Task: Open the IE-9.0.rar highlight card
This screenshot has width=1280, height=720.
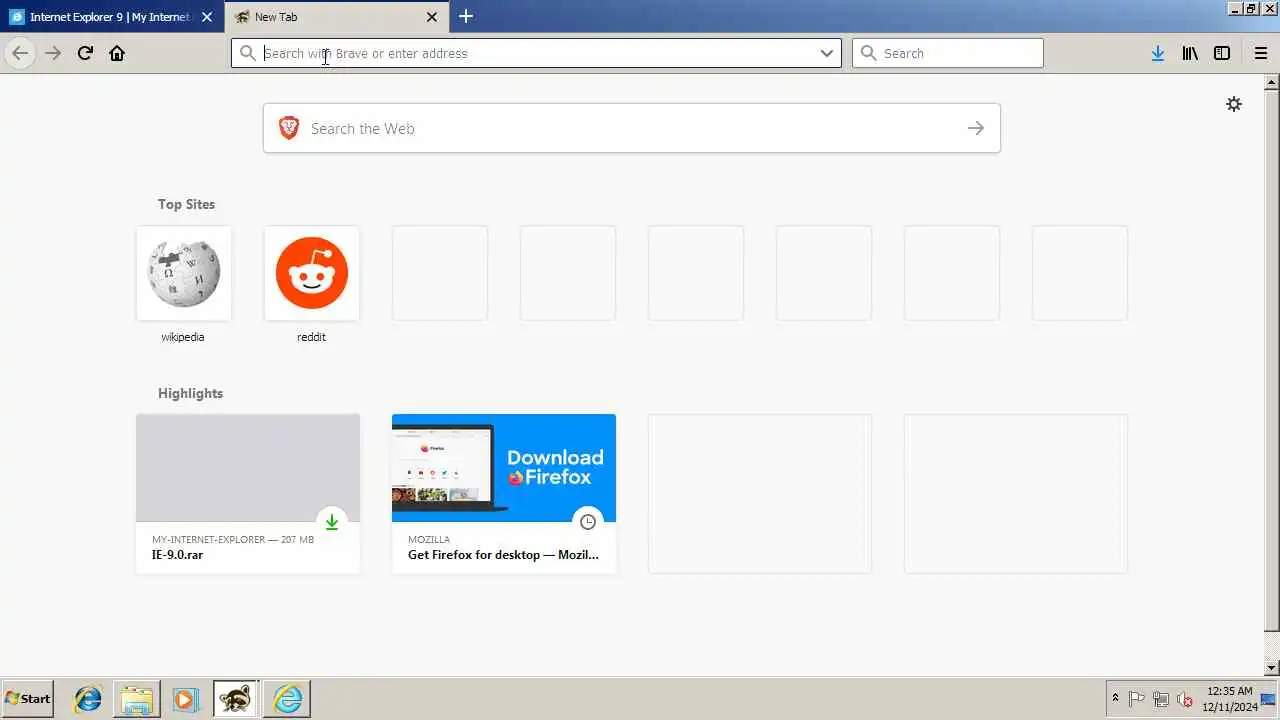Action: coord(248,494)
